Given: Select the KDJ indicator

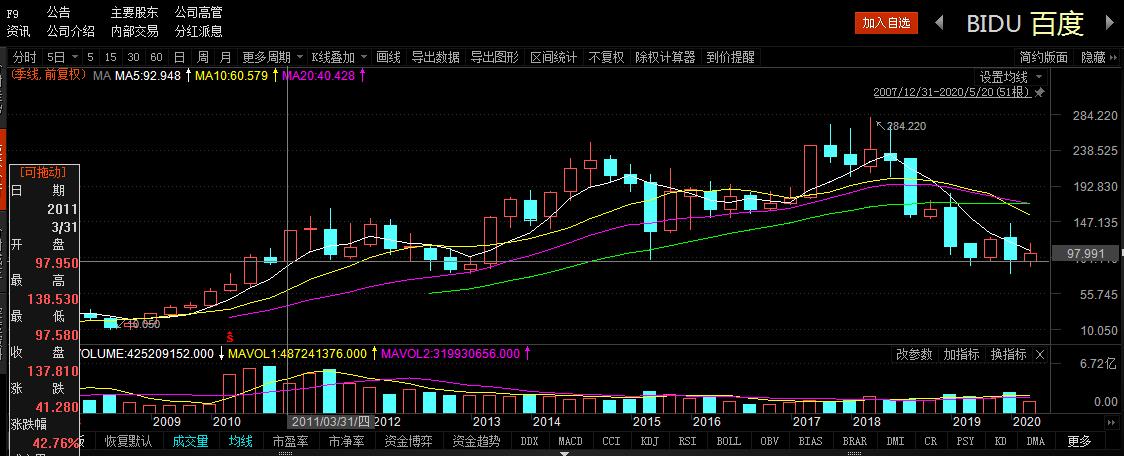Looking at the screenshot, I should click(651, 441).
